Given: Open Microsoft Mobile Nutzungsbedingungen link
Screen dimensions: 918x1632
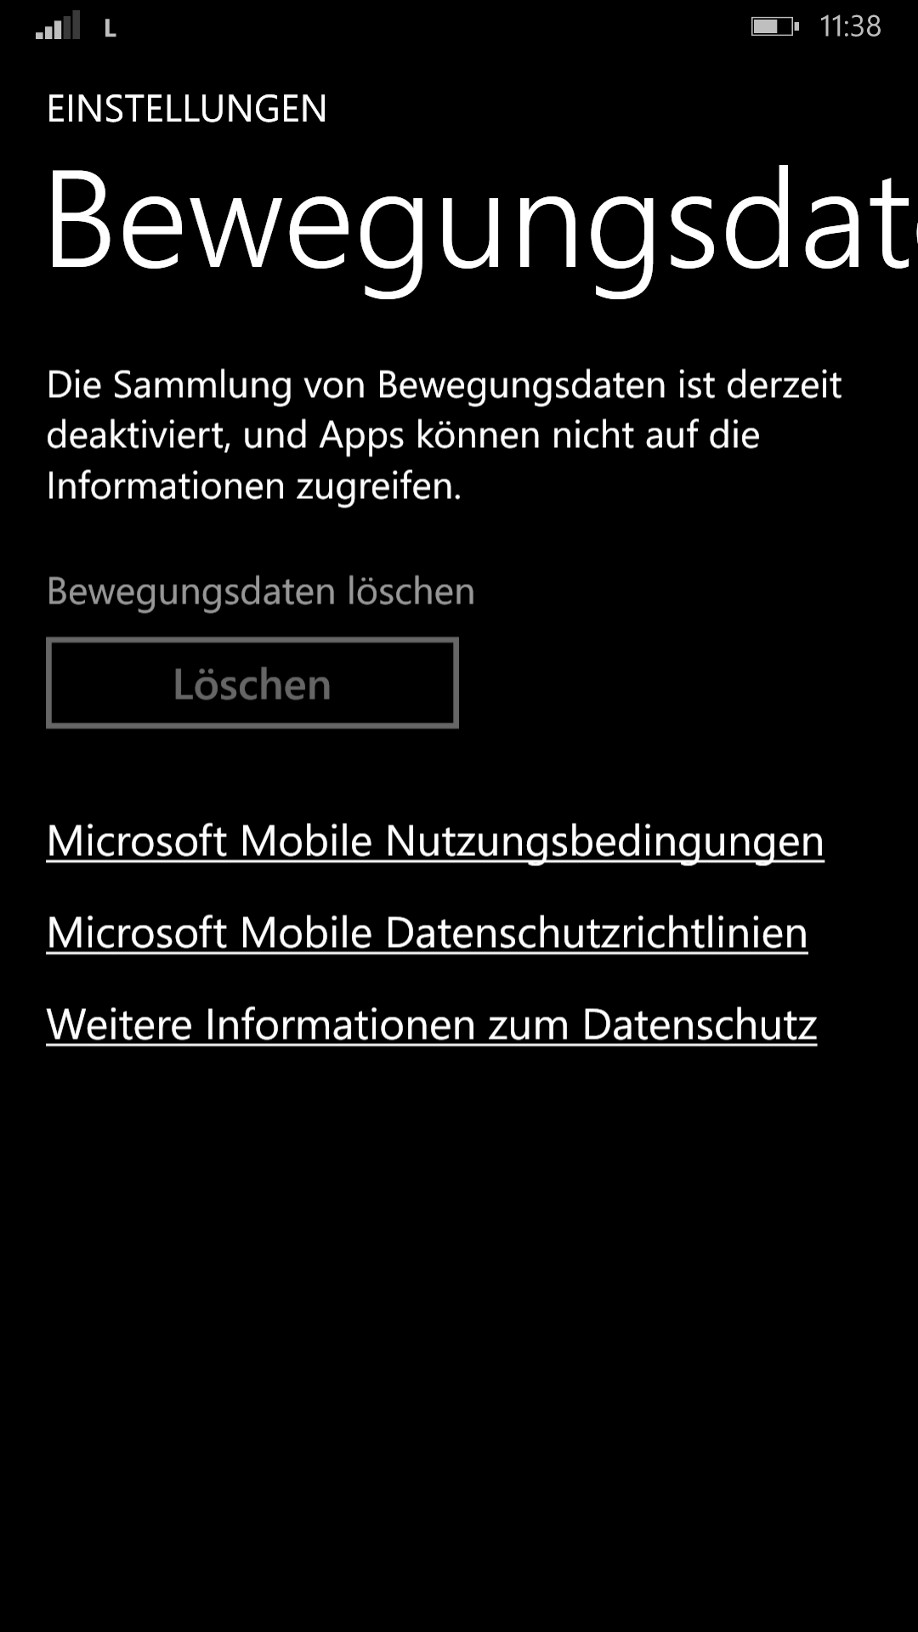Looking at the screenshot, I should (435, 842).
